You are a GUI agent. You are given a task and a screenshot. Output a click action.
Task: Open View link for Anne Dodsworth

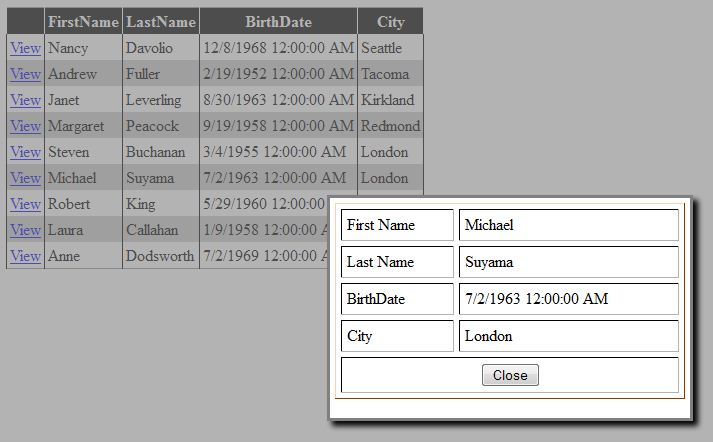[x=26, y=256]
